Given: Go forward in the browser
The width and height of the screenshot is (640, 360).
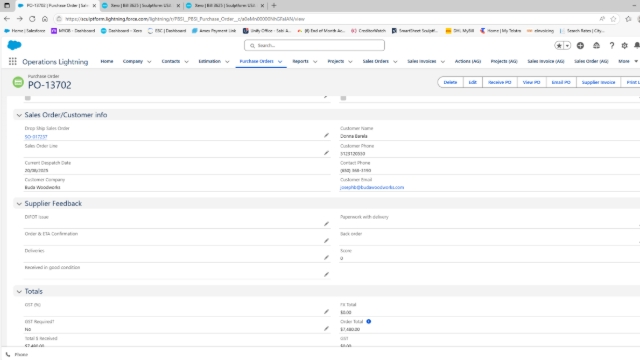Looking at the screenshot, I should [x=20, y=19].
